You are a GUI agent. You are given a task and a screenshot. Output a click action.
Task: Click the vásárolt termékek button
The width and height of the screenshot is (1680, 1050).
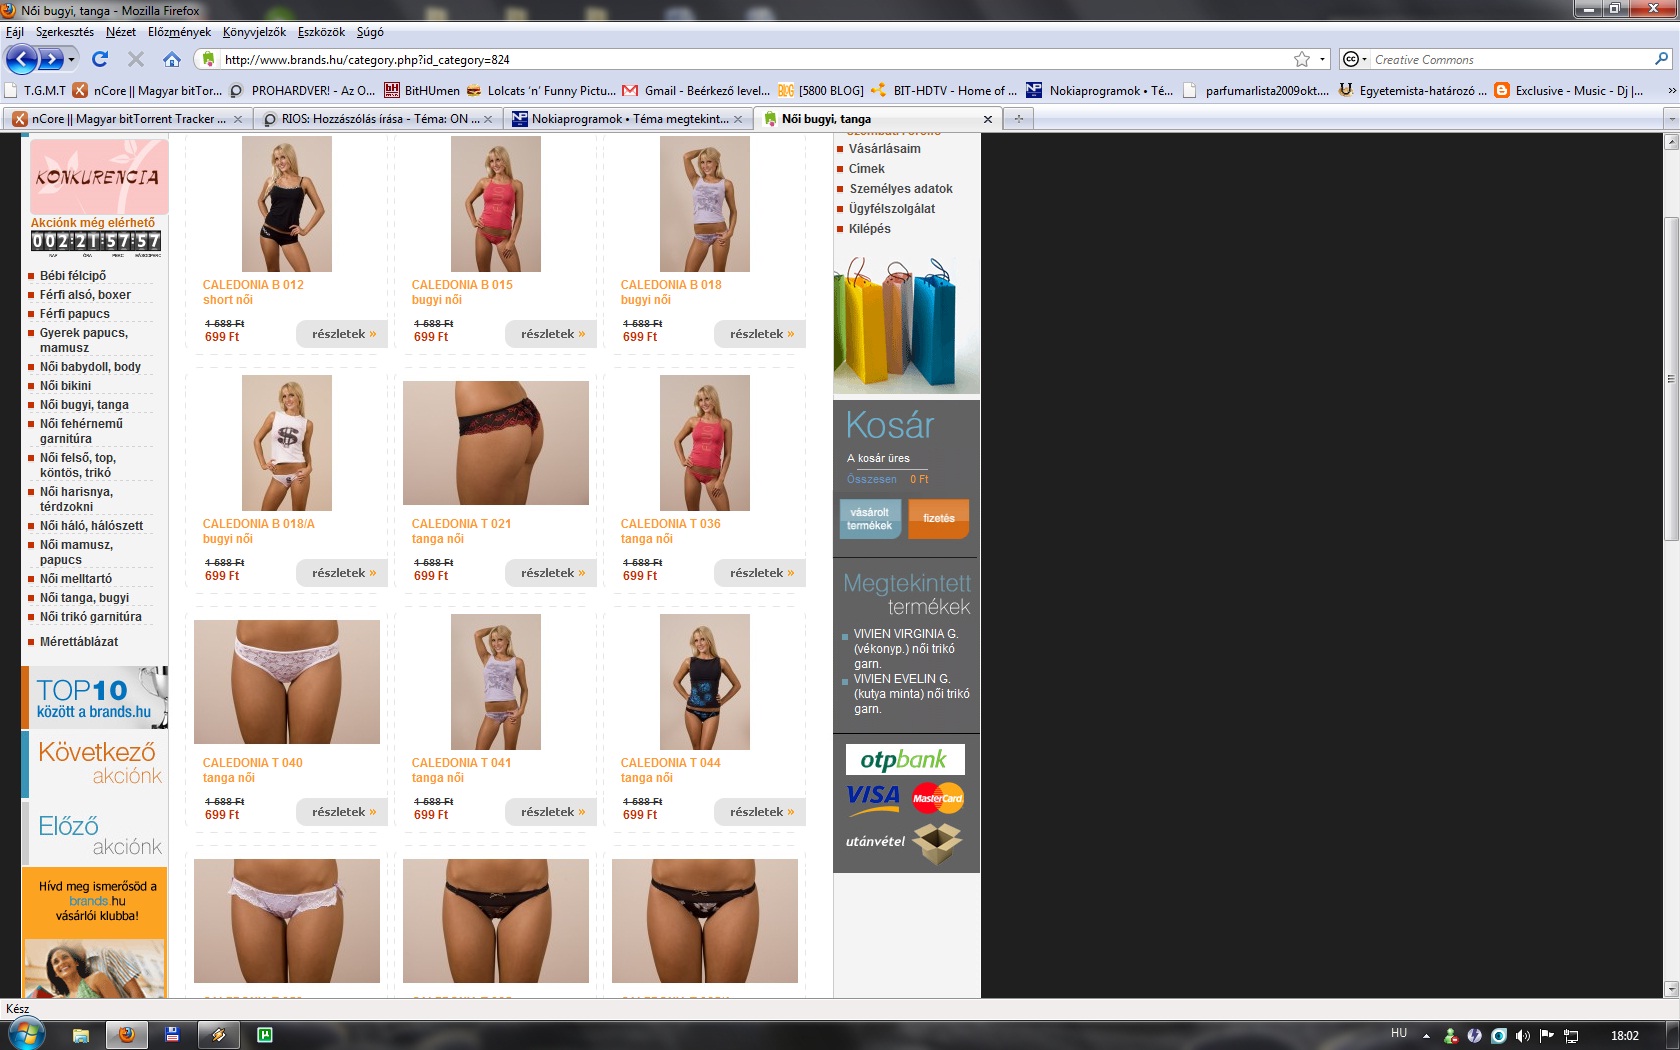pos(870,519)
